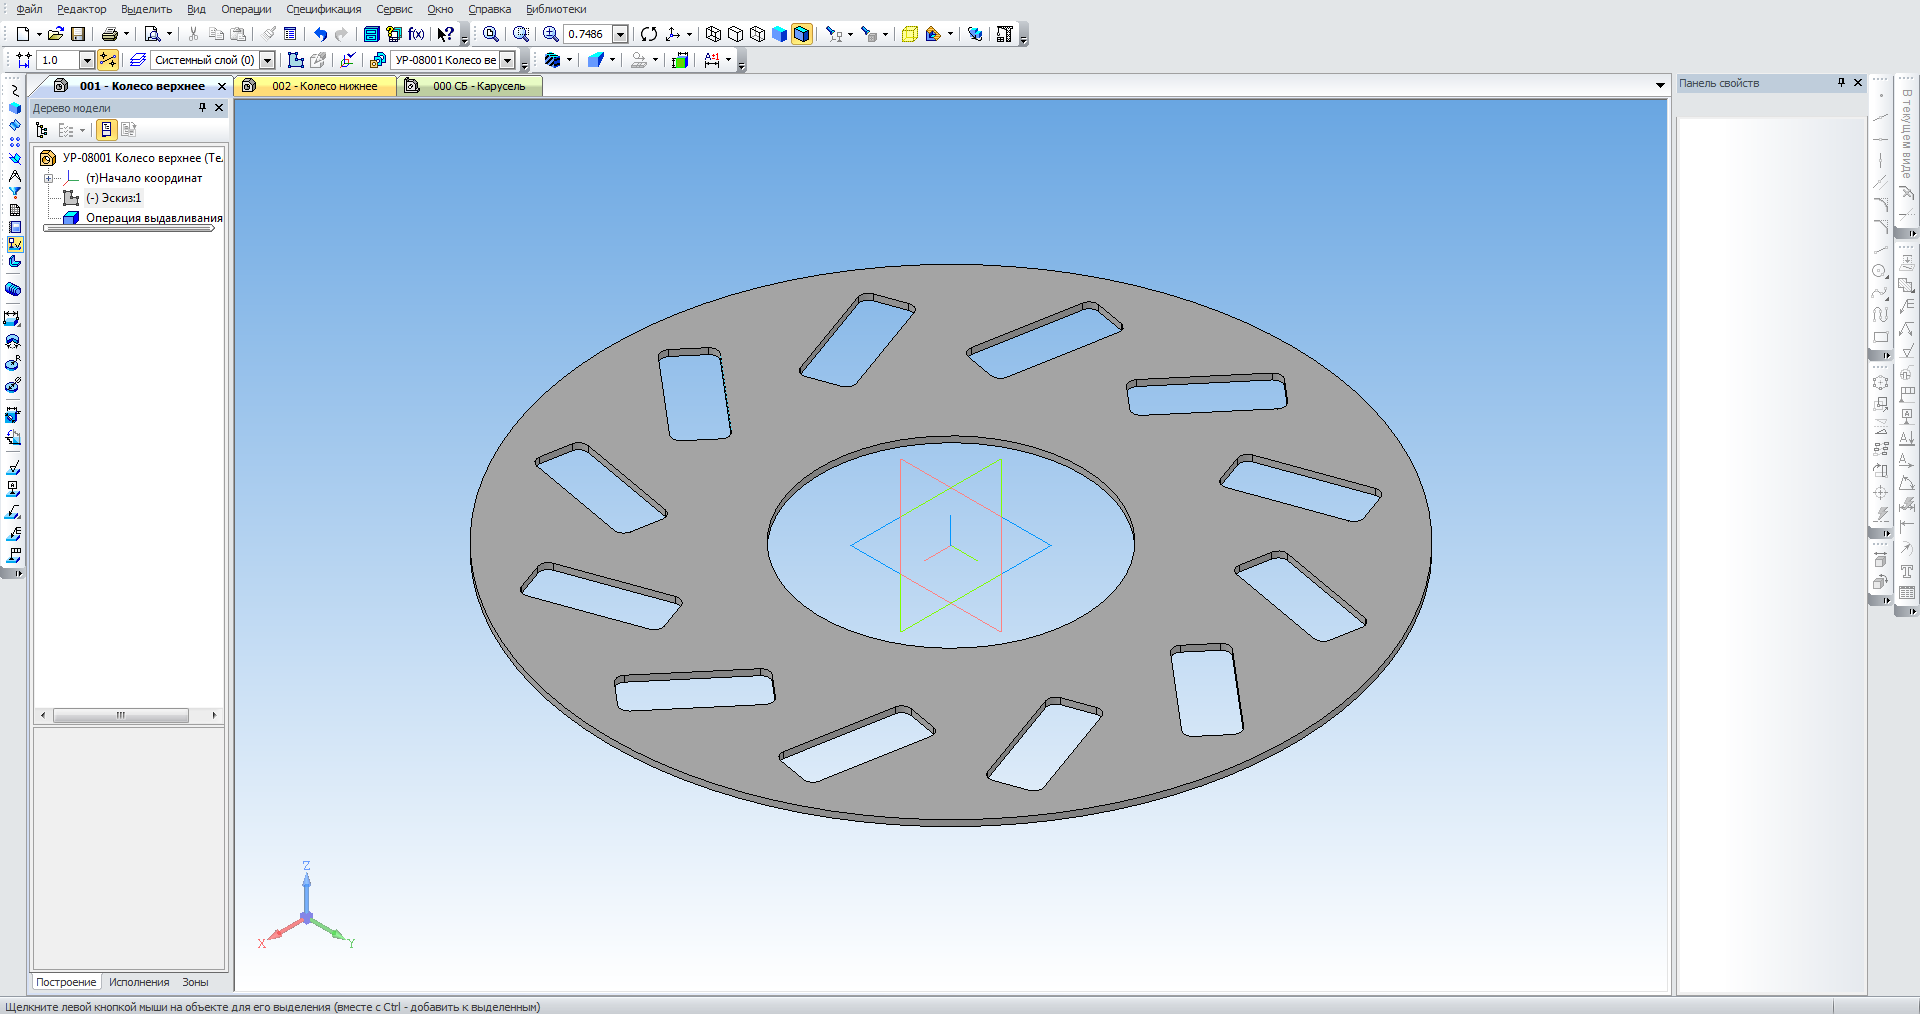Click the Print icon in toolbar
The image size is (1920, 1014).
click(109, 34)
